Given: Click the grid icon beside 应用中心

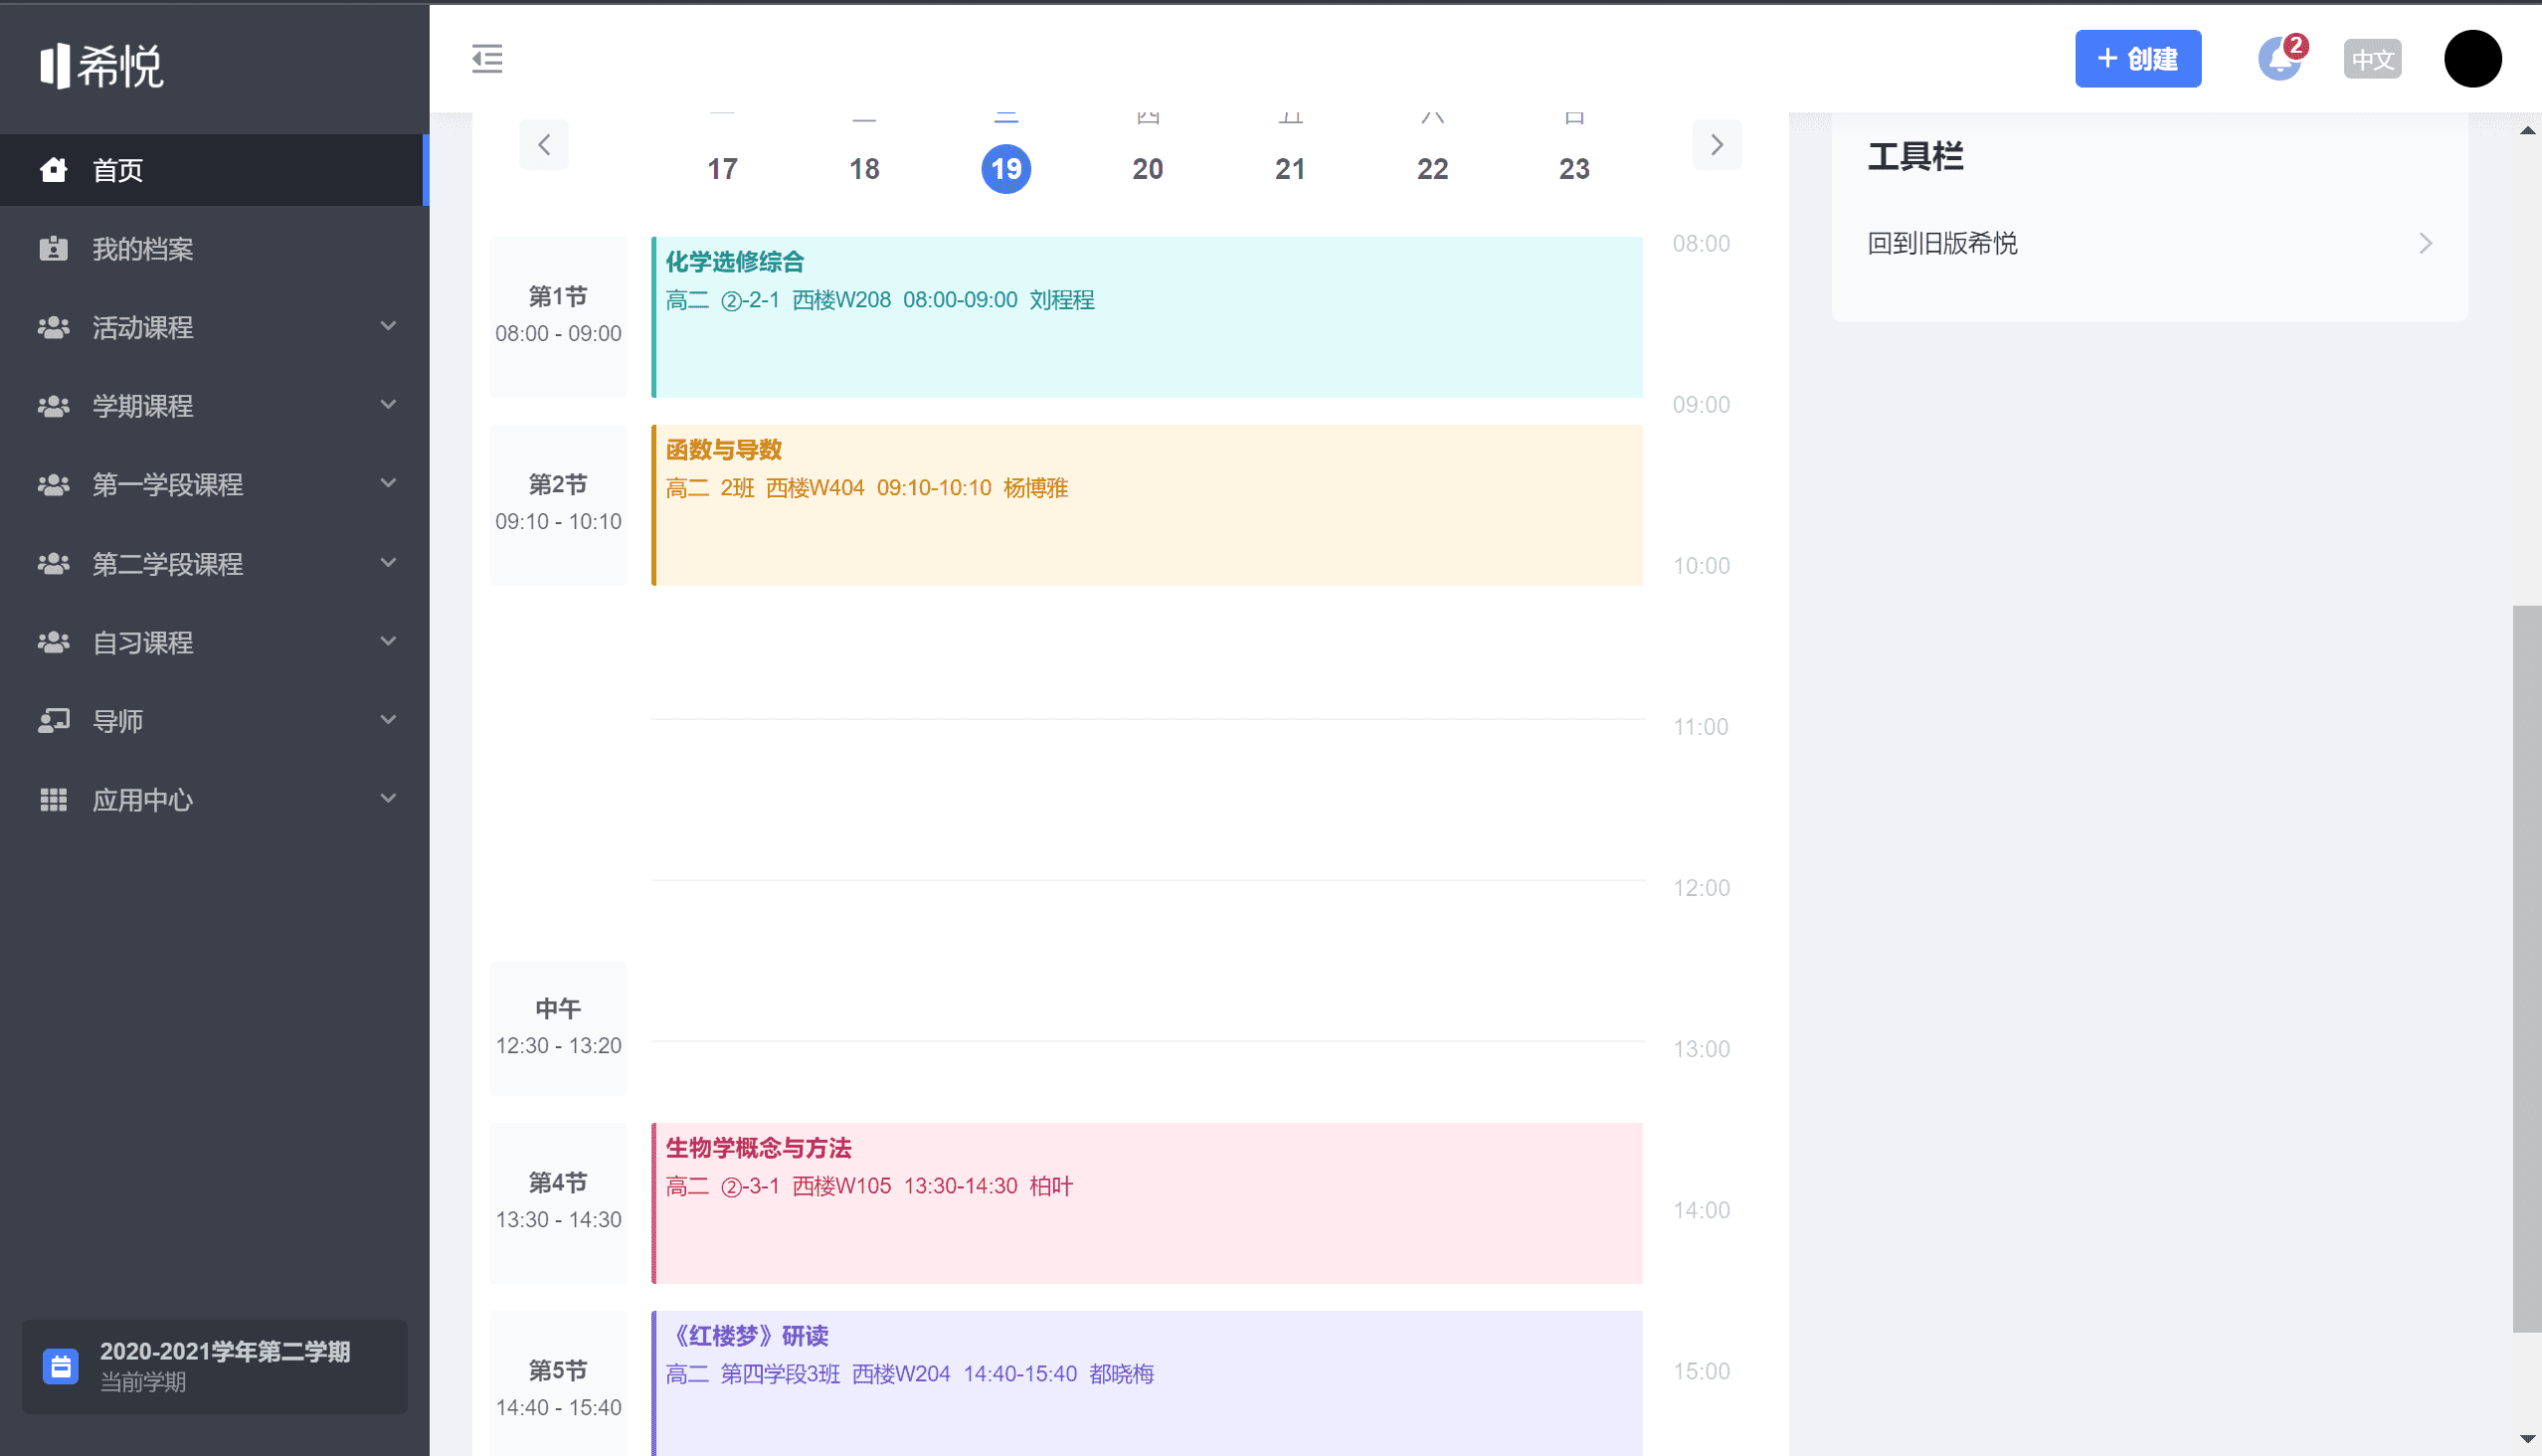Looking at the screenshot, I should pos(54,800).
